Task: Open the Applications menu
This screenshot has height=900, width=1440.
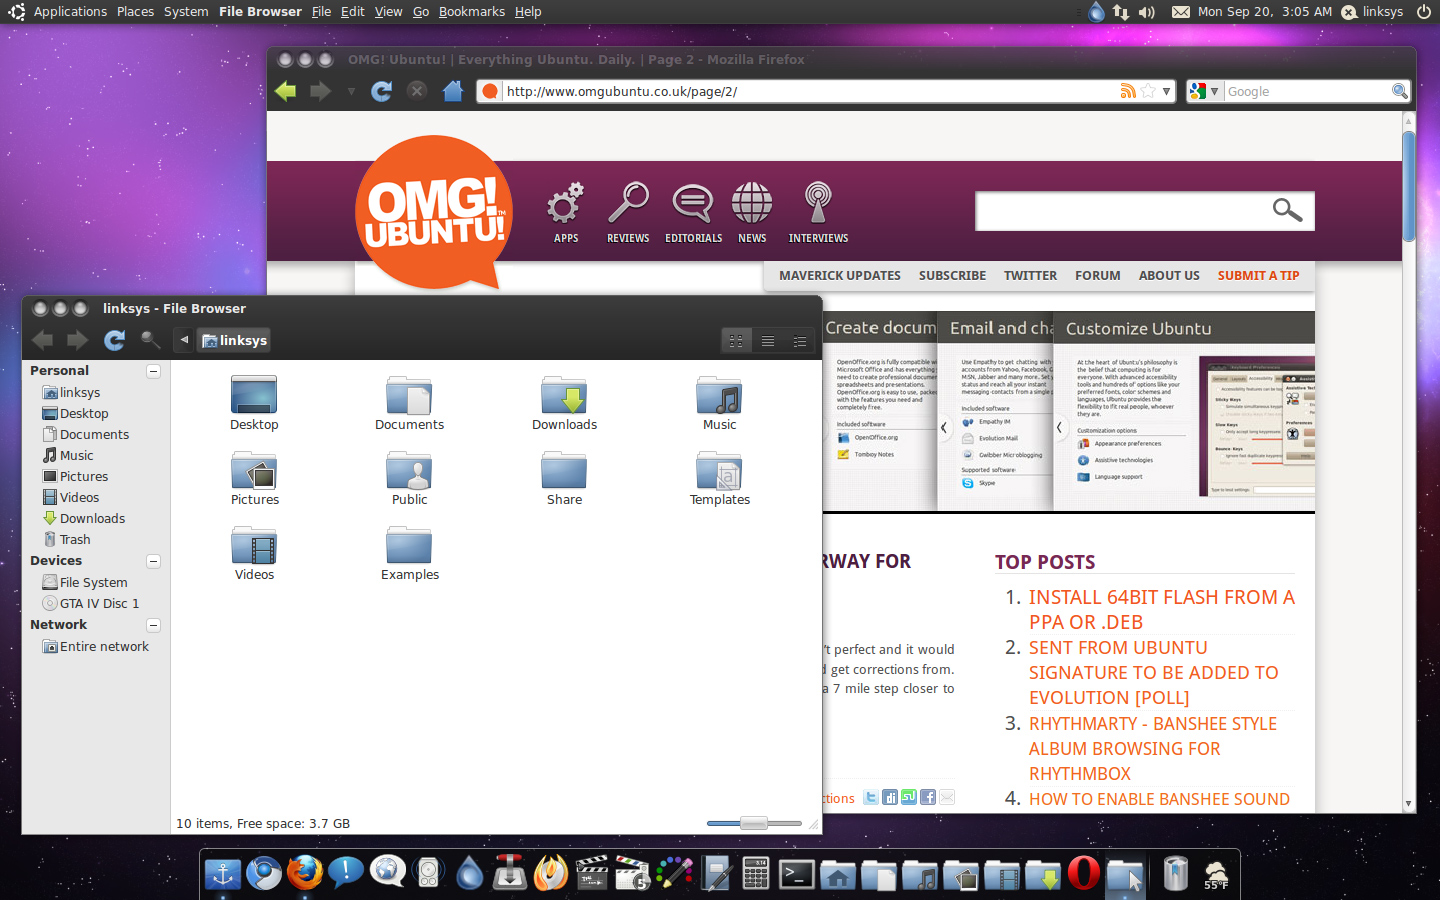Action: pos(70,12)
